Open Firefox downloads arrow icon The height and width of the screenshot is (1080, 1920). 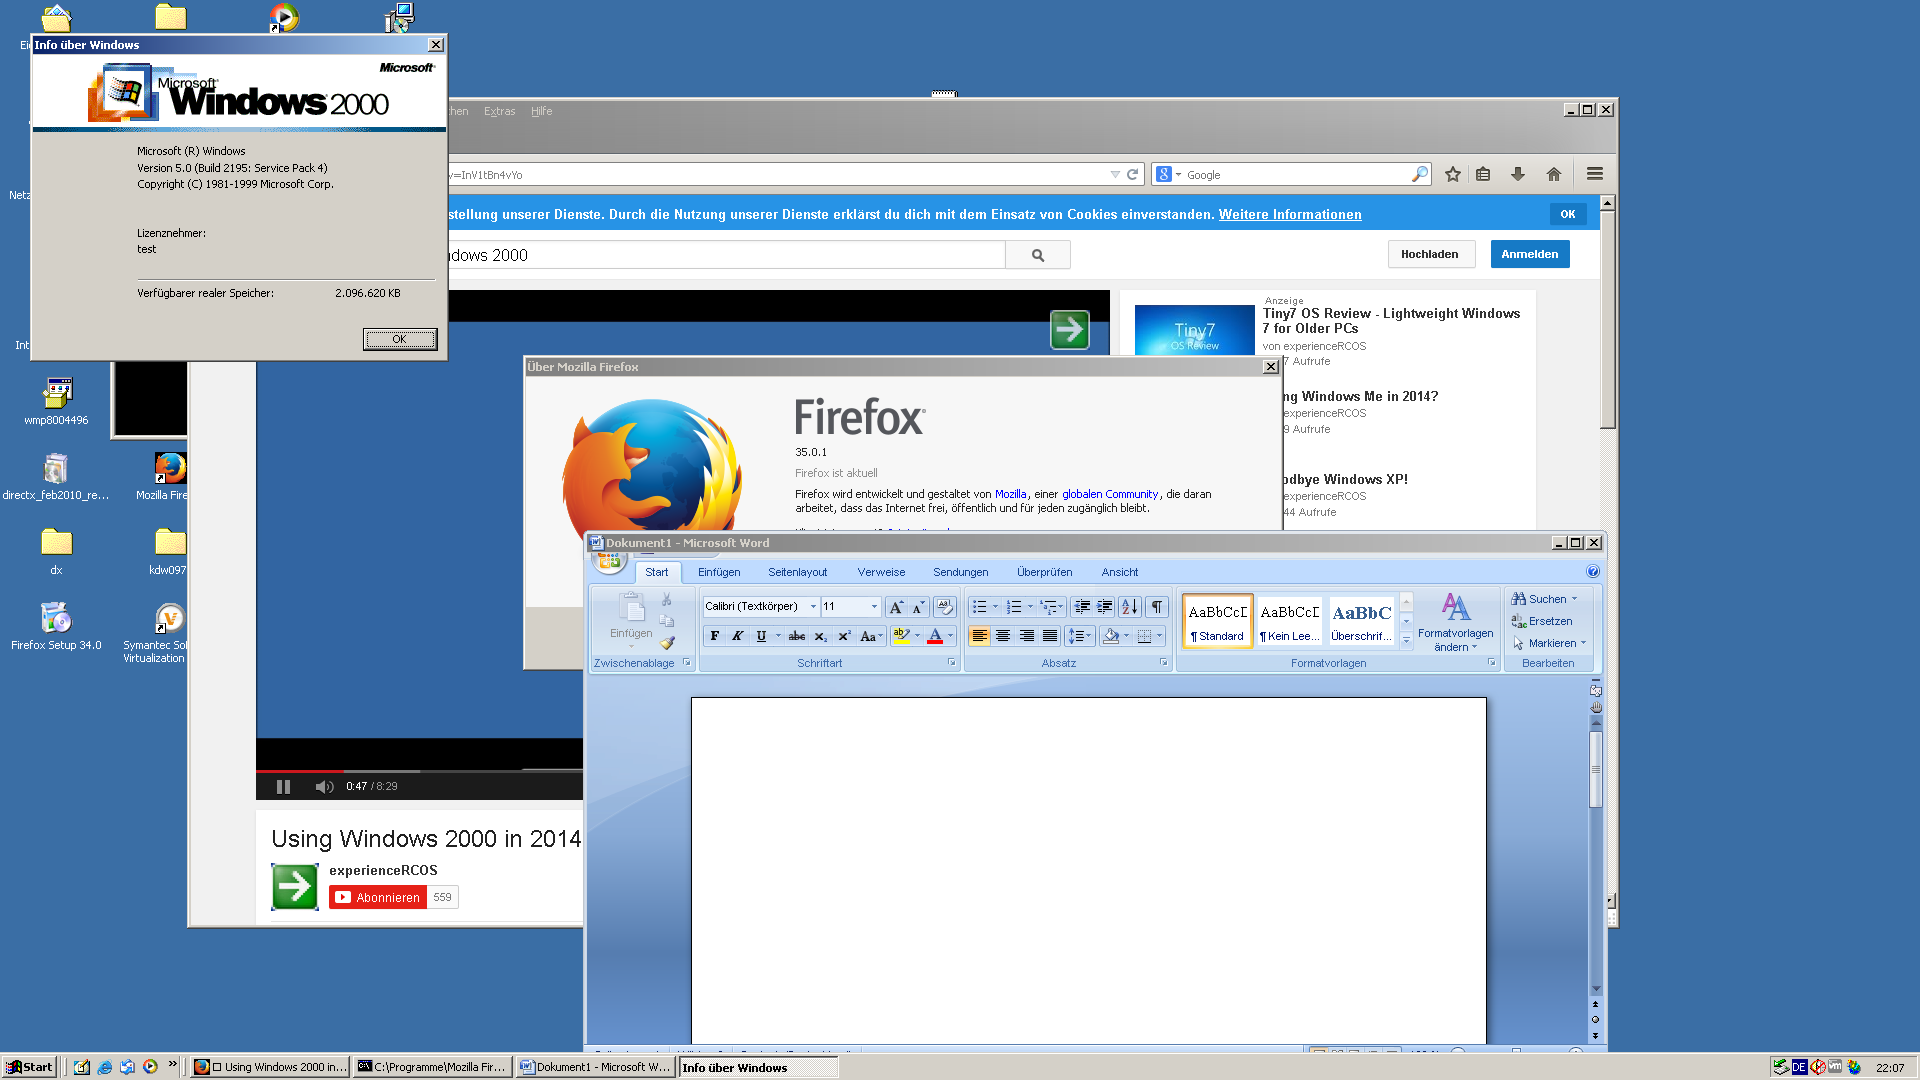[x=1518, y=174]
